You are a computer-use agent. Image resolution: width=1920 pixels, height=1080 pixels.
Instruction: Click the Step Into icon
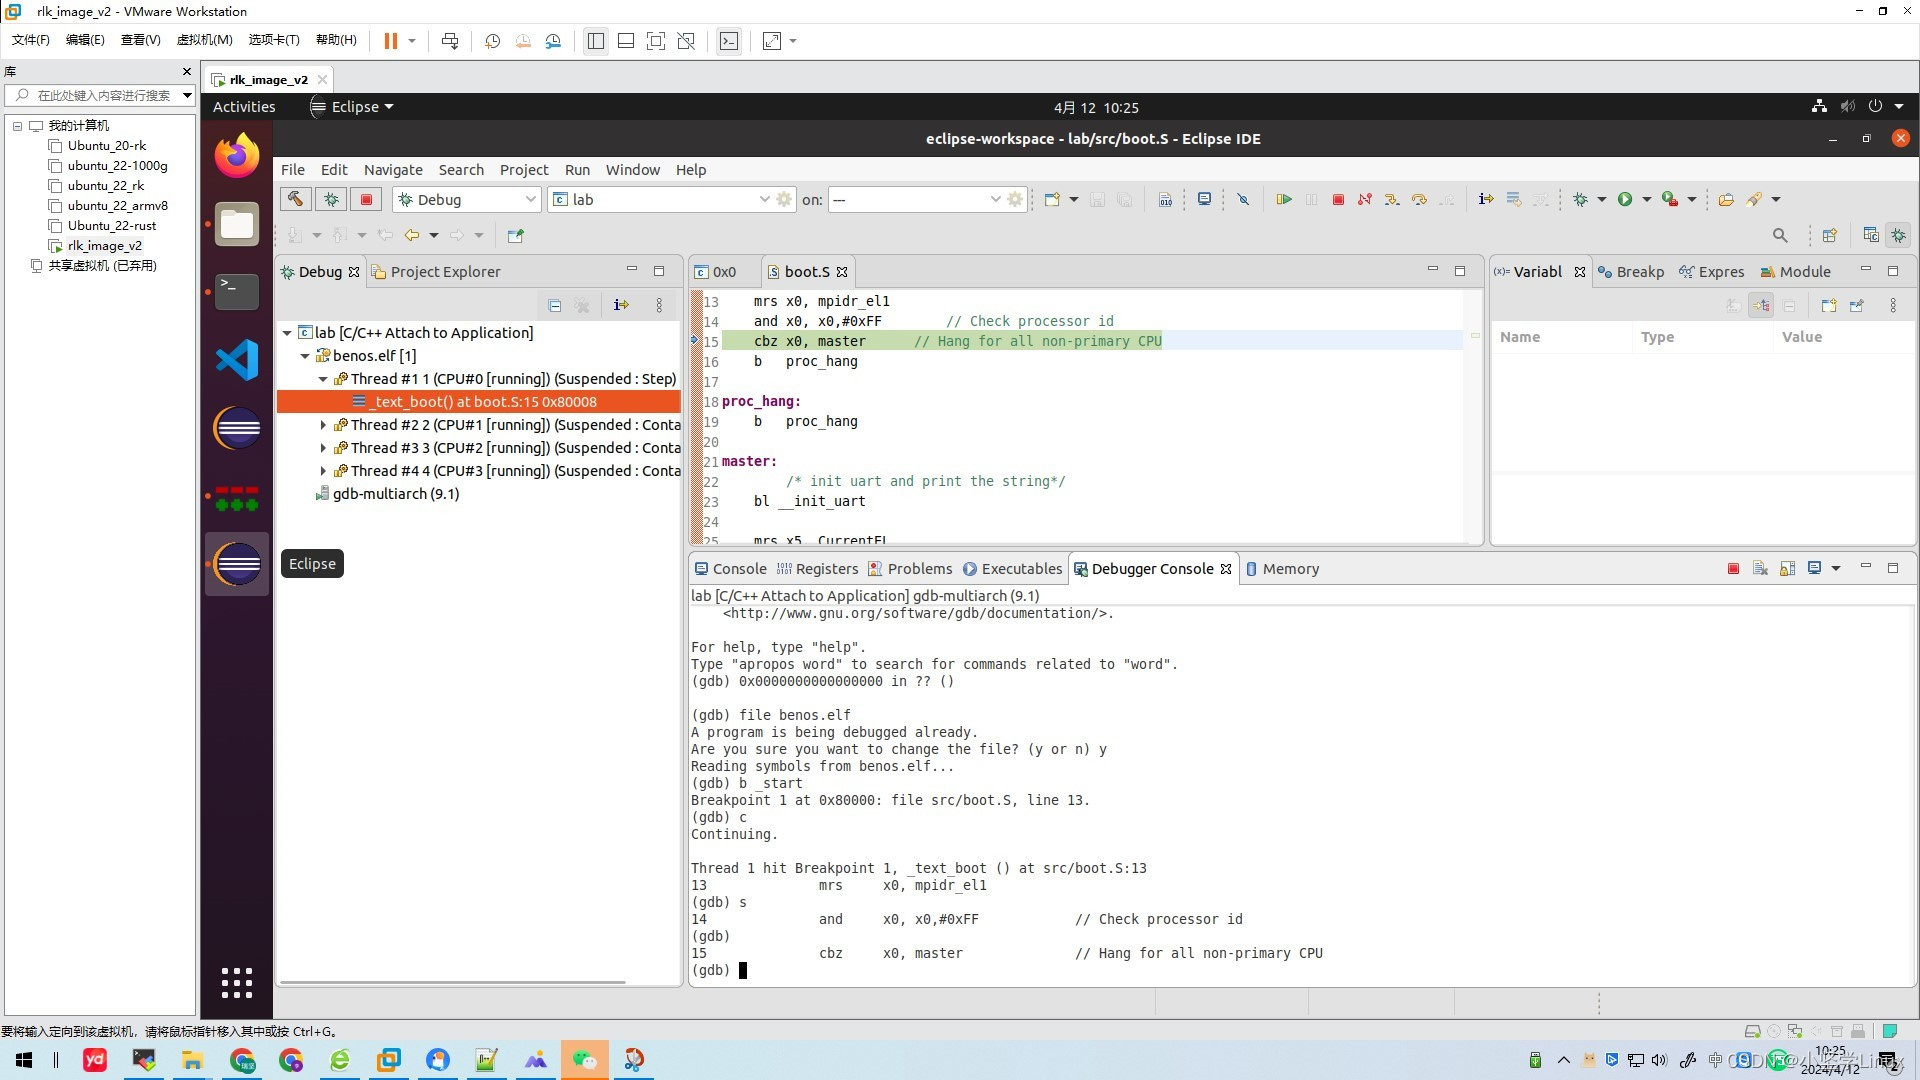tap(1391, 200)
